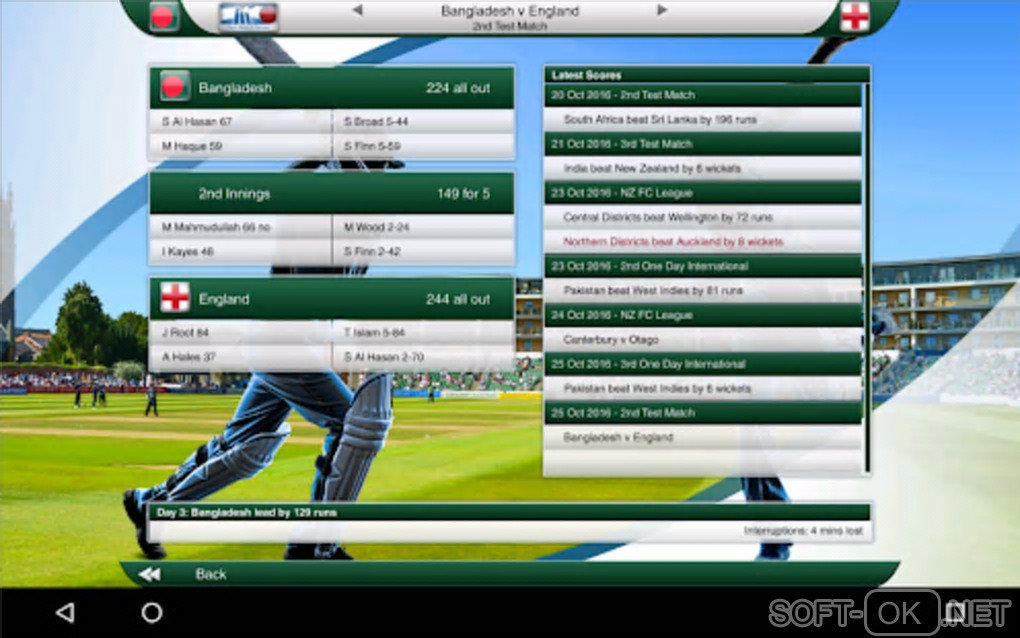Select 23 Oct 2nd One Day International header
This screenshot has height=638, width=1020.
pos(703,266)
